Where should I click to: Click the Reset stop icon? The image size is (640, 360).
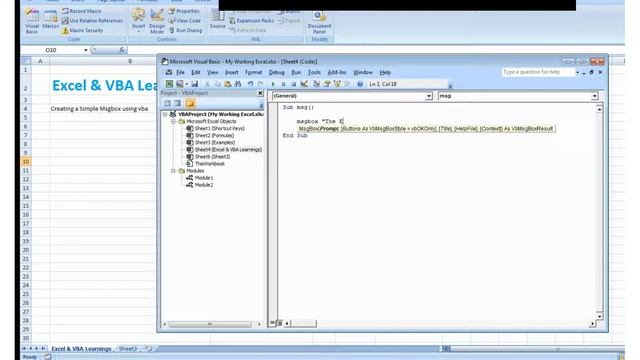pyautogui.click(x=293, y=84)
